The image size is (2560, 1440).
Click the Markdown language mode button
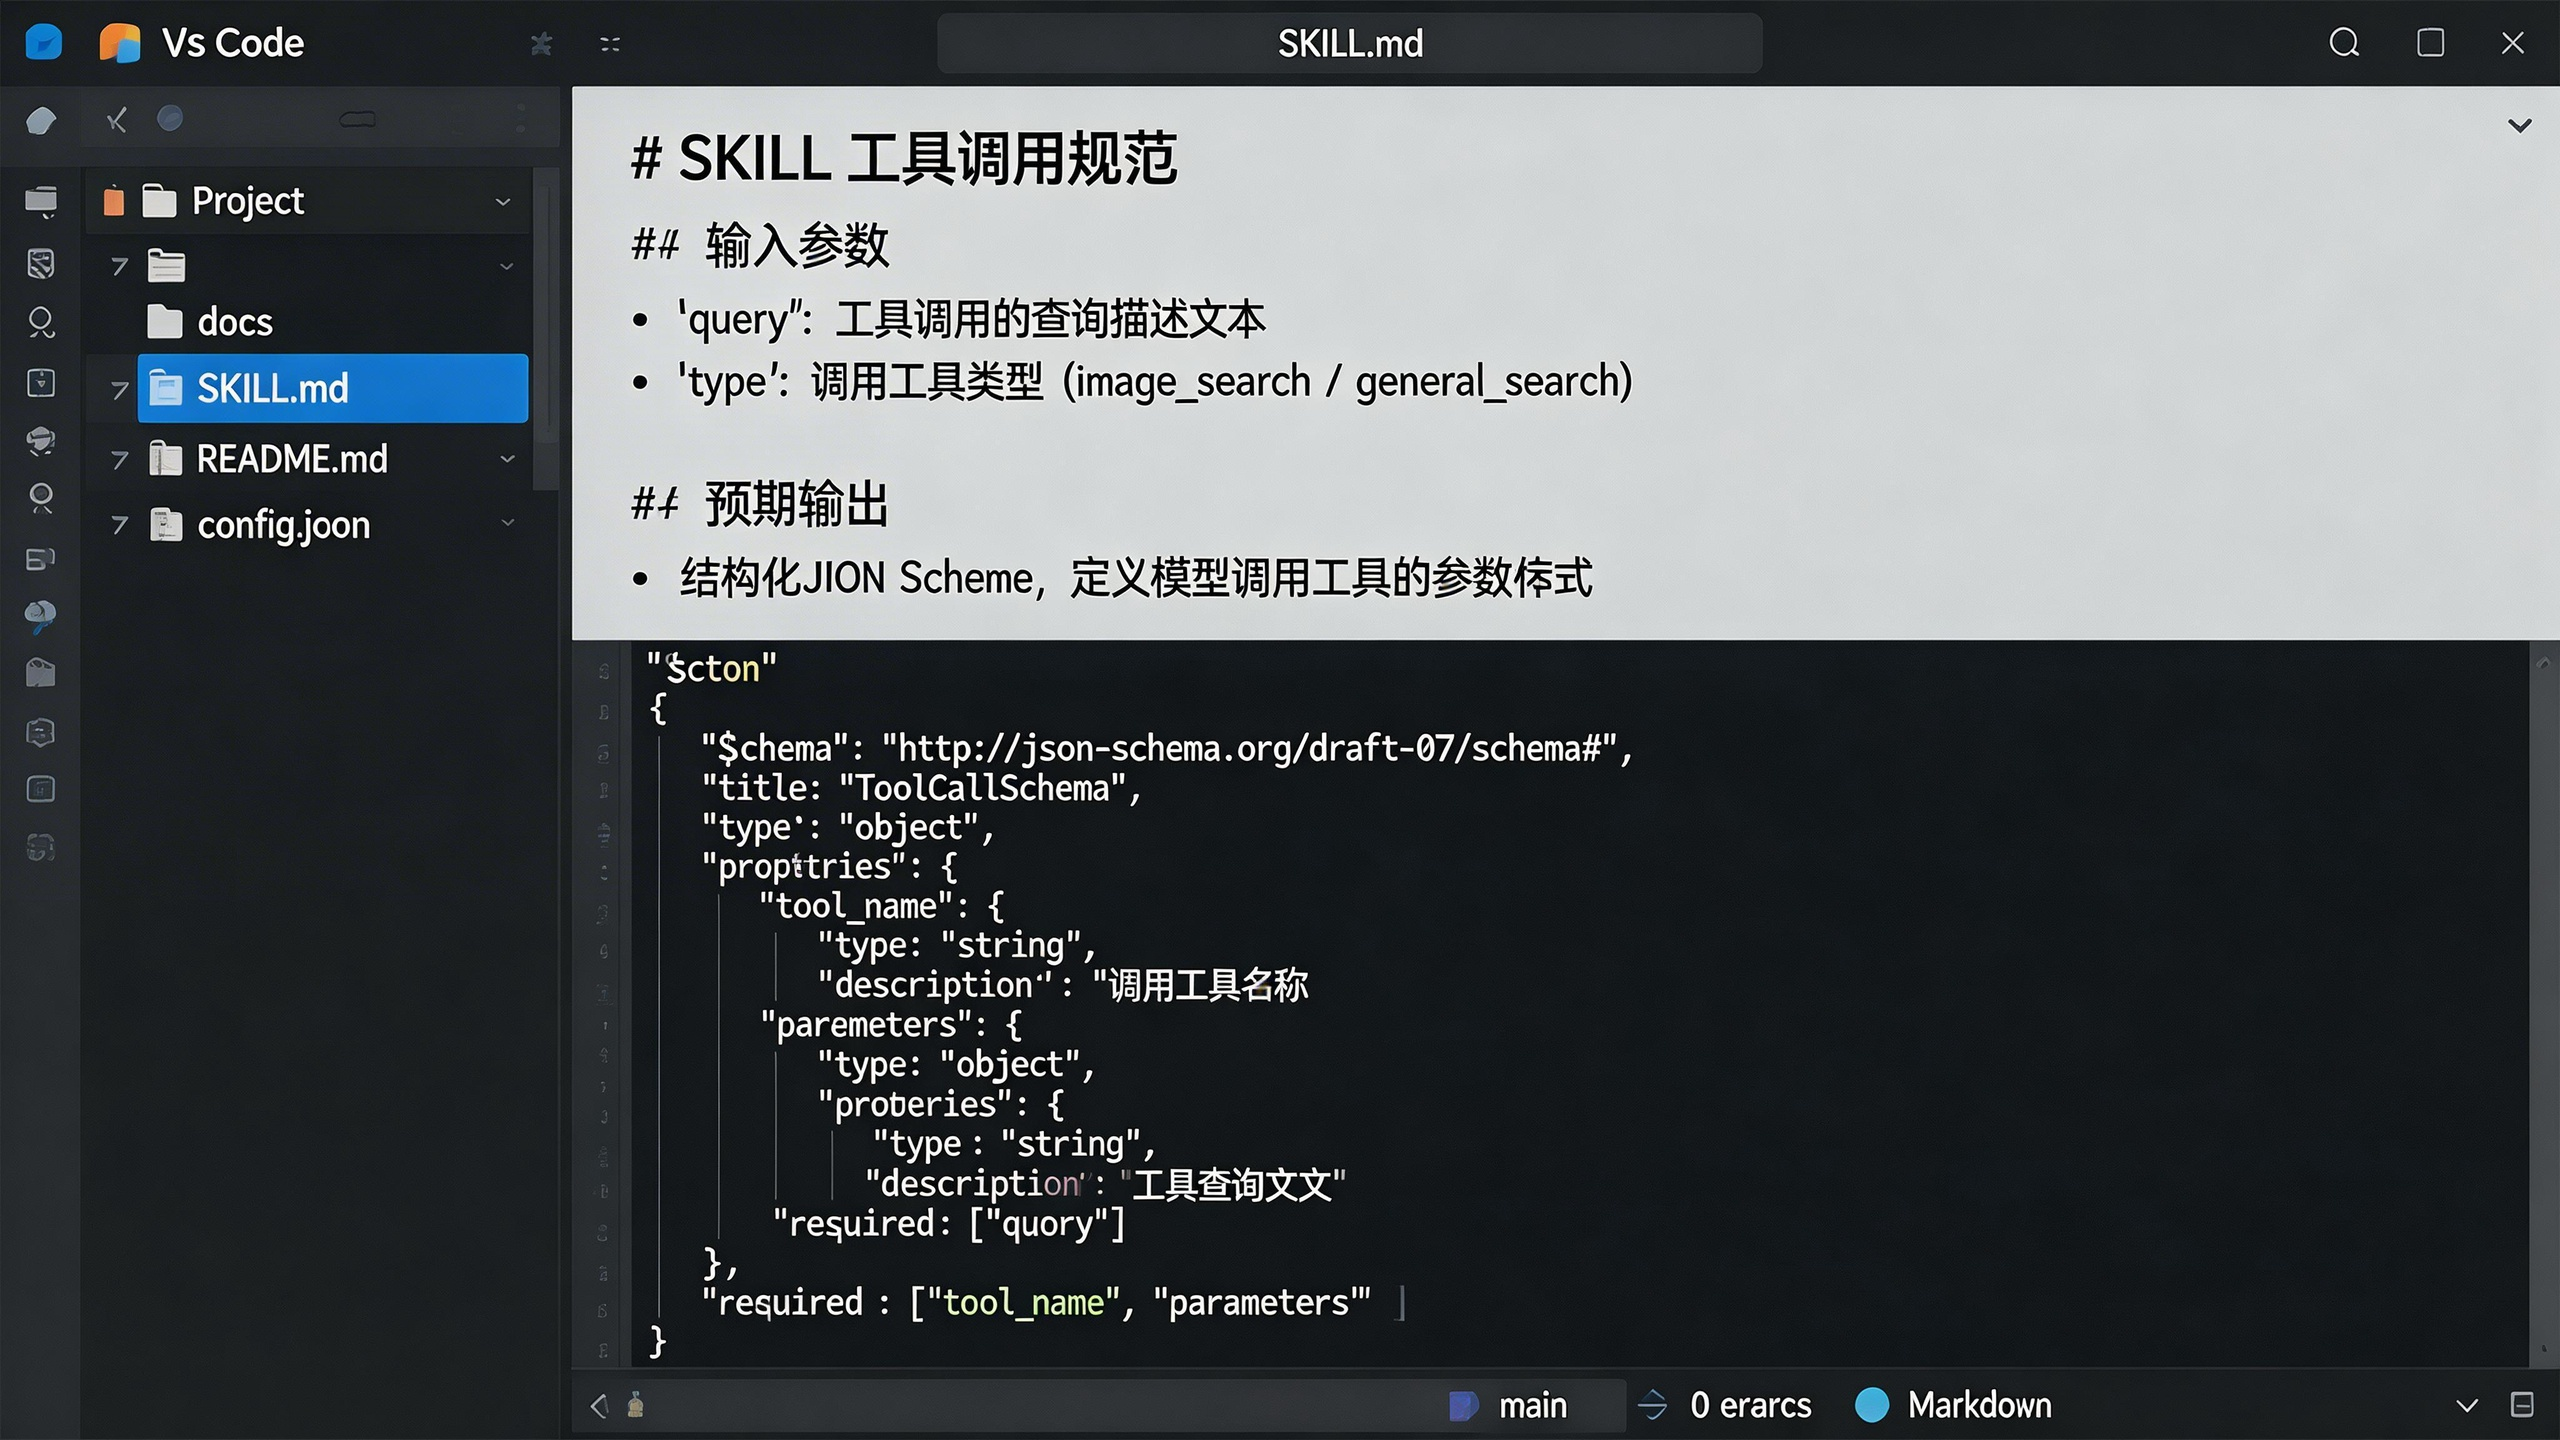[1978, 1405]
